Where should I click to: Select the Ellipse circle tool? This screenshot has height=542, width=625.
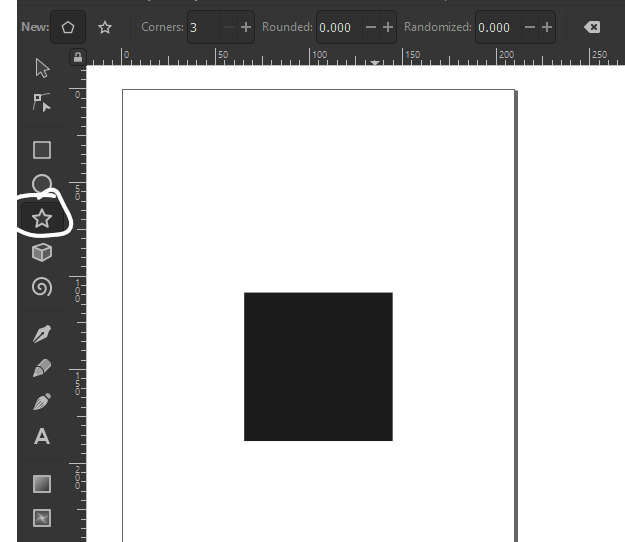42,184
